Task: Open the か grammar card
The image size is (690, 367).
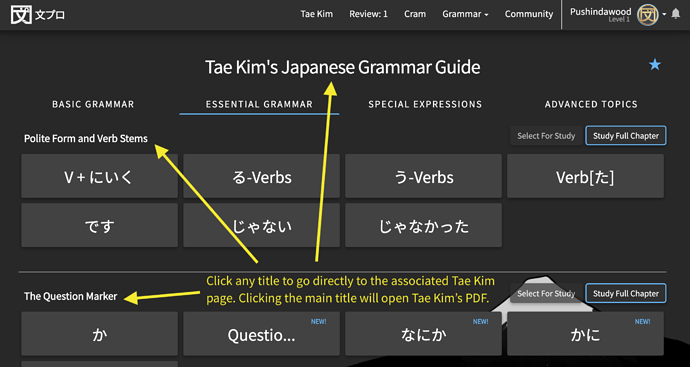Action: [99, 334]
